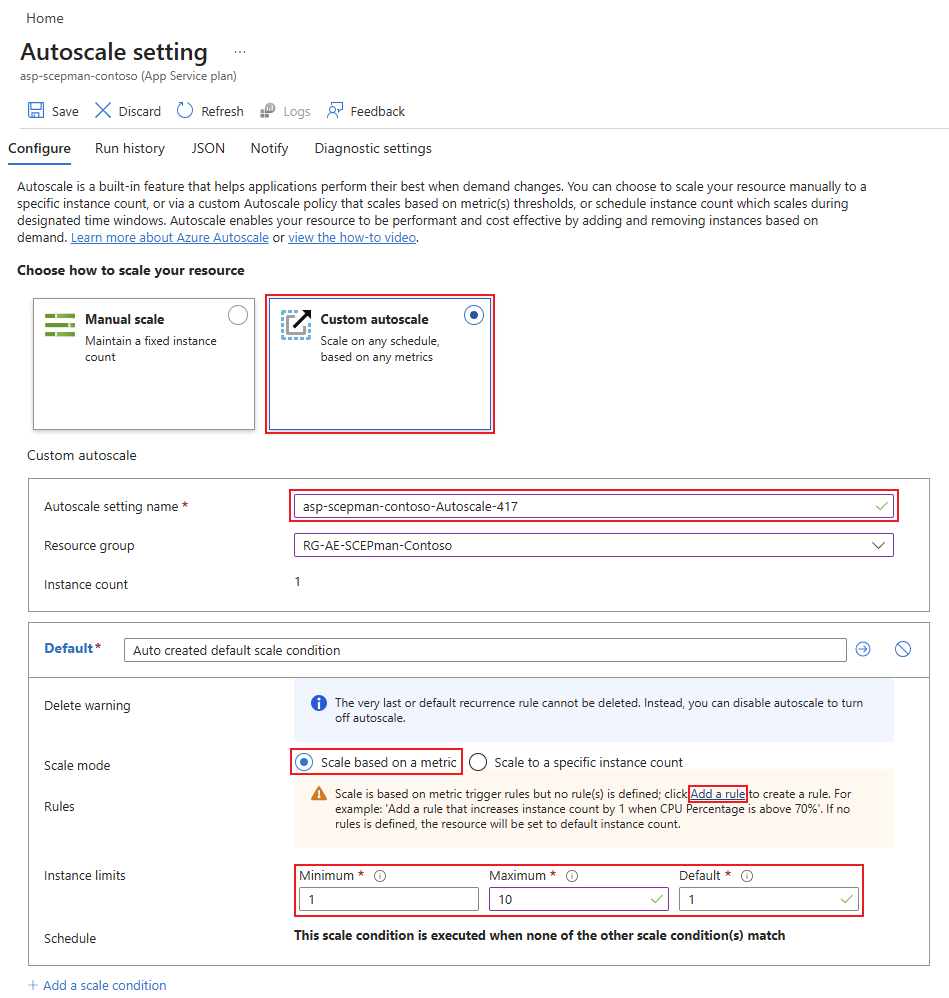Click info icon next to Maximum label

click(x=572, y=876)
